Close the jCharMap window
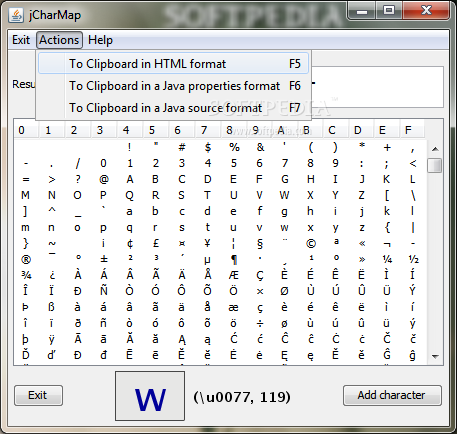The width and height of the screenshot is (457, 434). [x=426, y=11]
